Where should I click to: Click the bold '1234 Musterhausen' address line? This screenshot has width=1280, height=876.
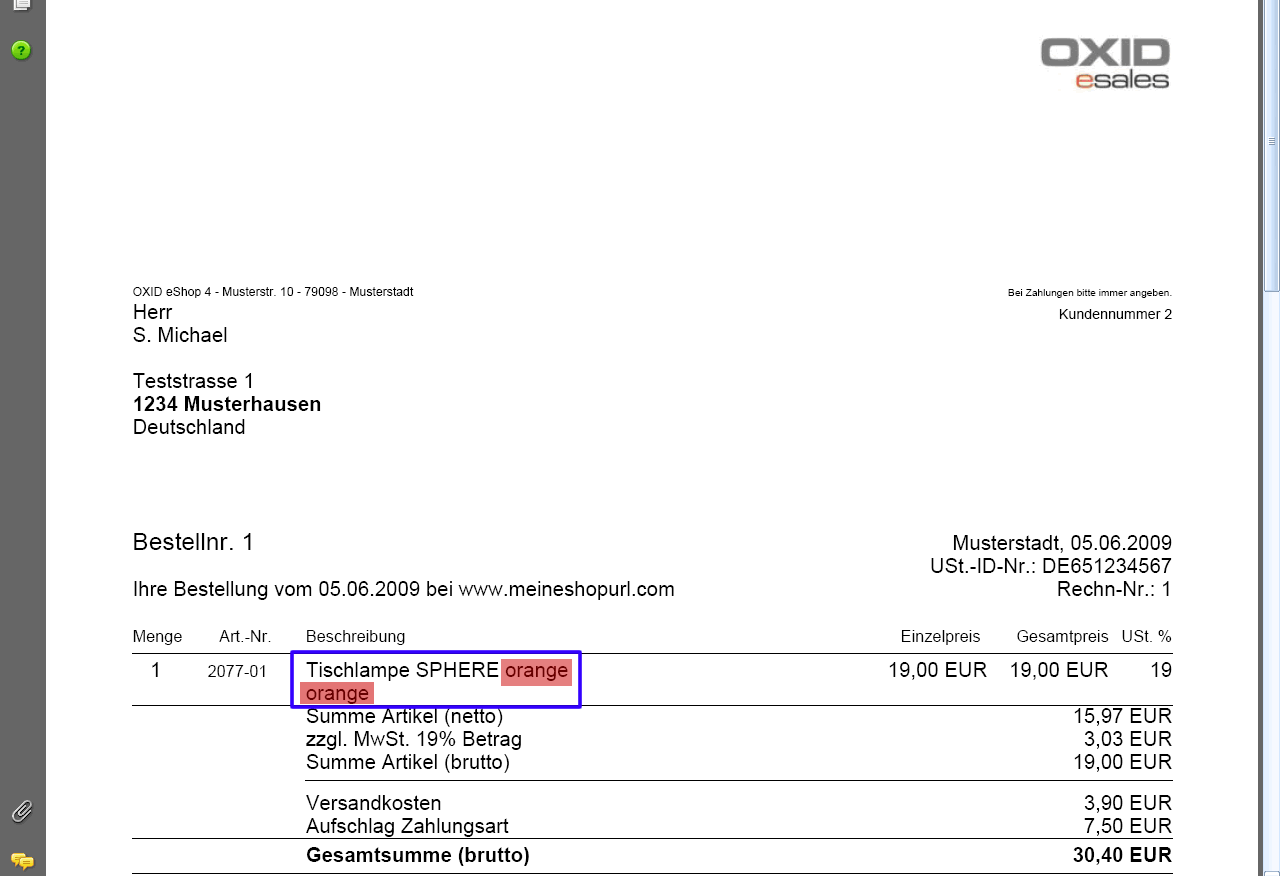coord(227,404)
